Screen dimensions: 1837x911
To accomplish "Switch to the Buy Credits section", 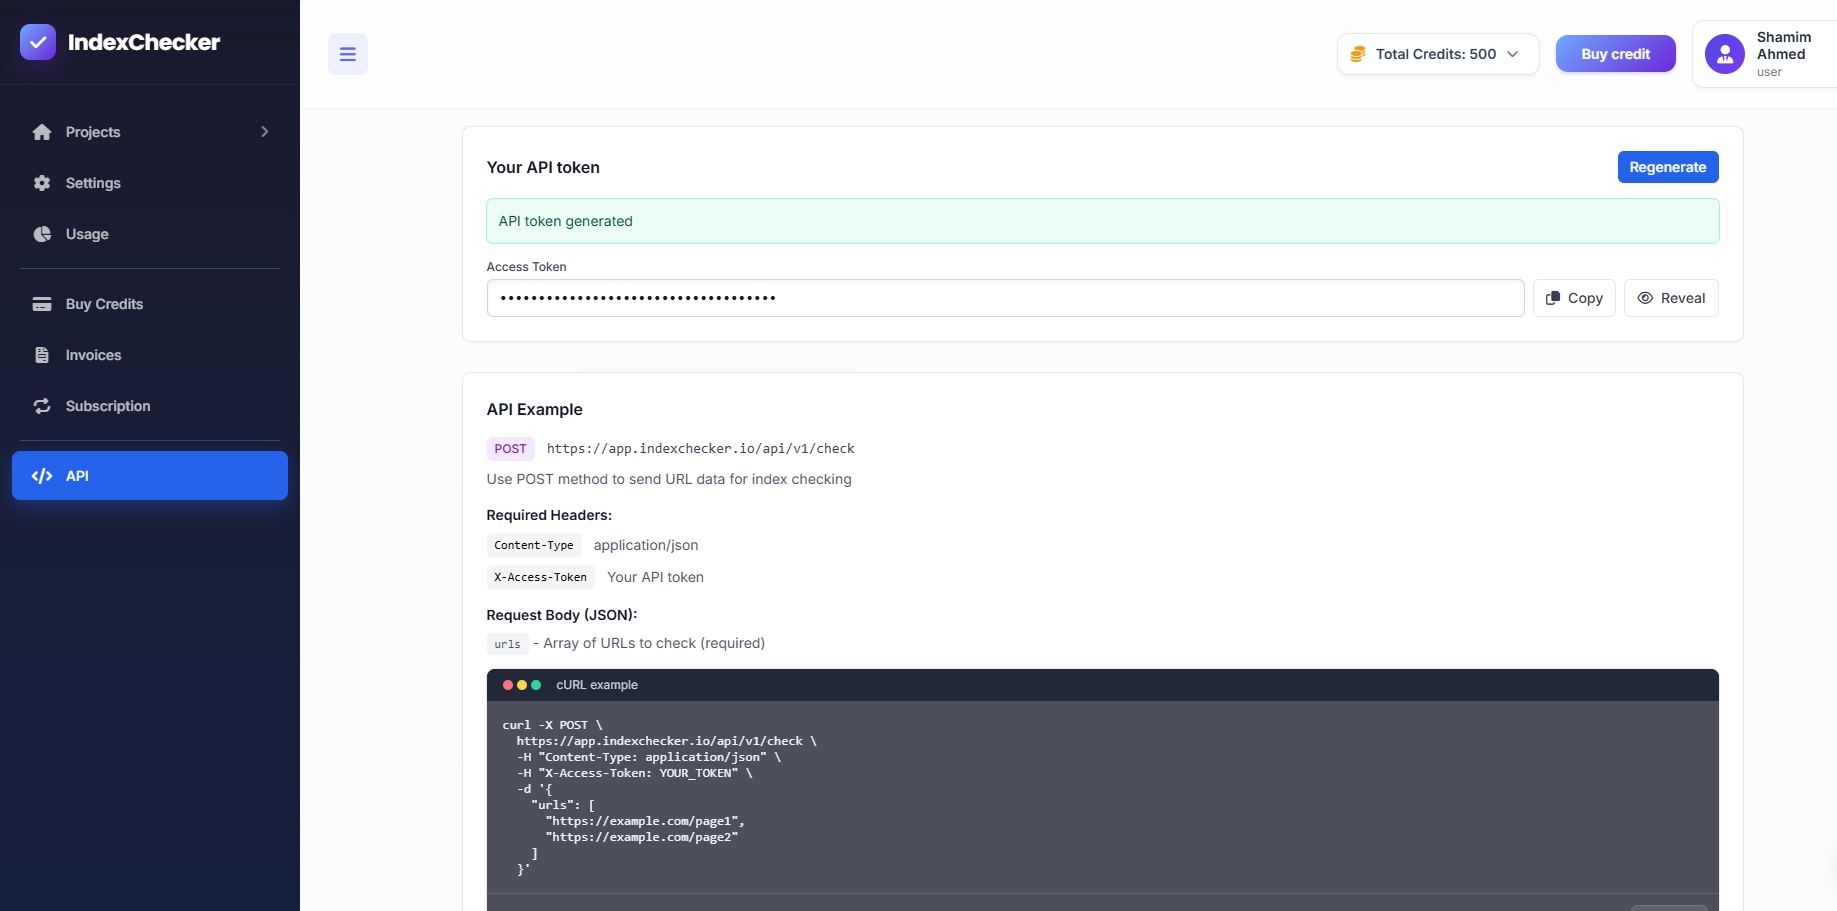I will click(x=104, y=304).
